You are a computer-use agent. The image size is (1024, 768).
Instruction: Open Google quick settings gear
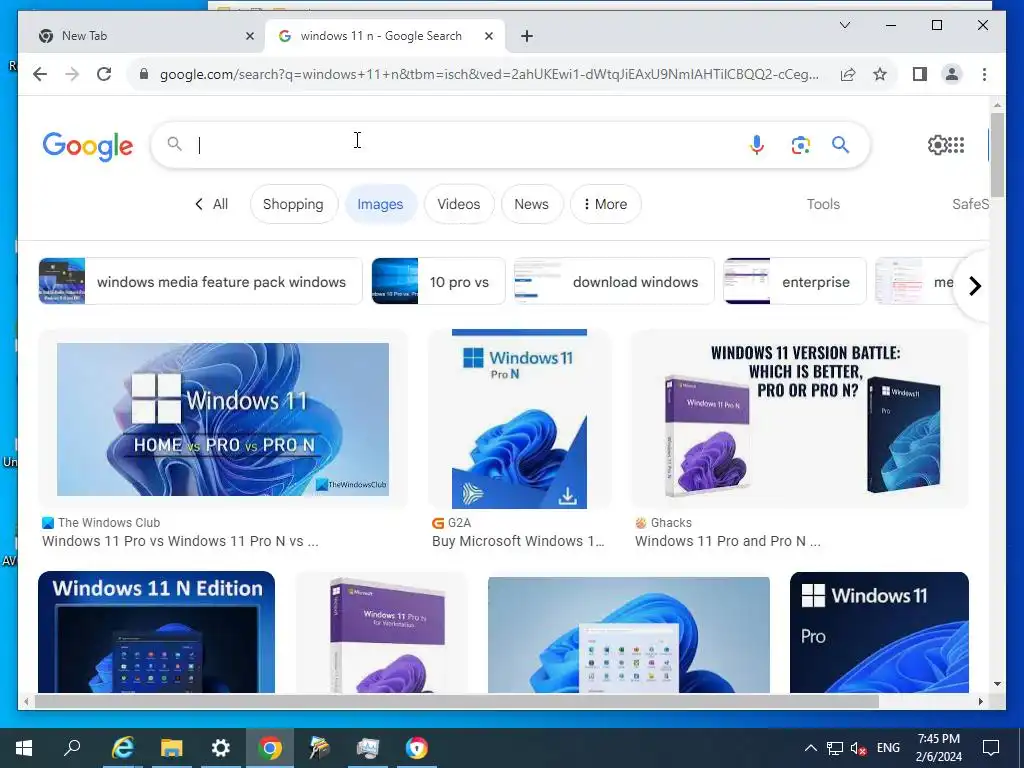click(937, 145)
